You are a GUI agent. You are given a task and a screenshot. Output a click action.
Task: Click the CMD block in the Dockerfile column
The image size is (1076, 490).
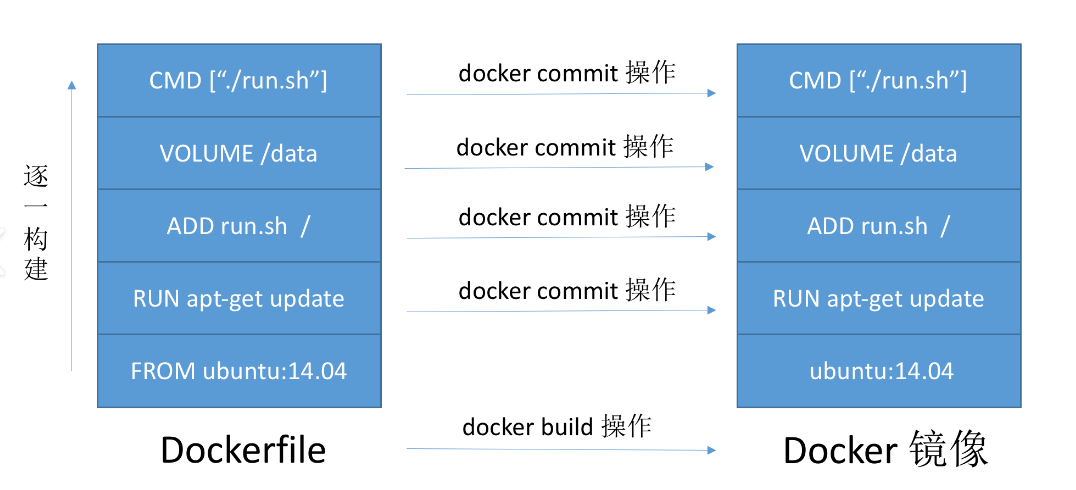tap(239, 81)
